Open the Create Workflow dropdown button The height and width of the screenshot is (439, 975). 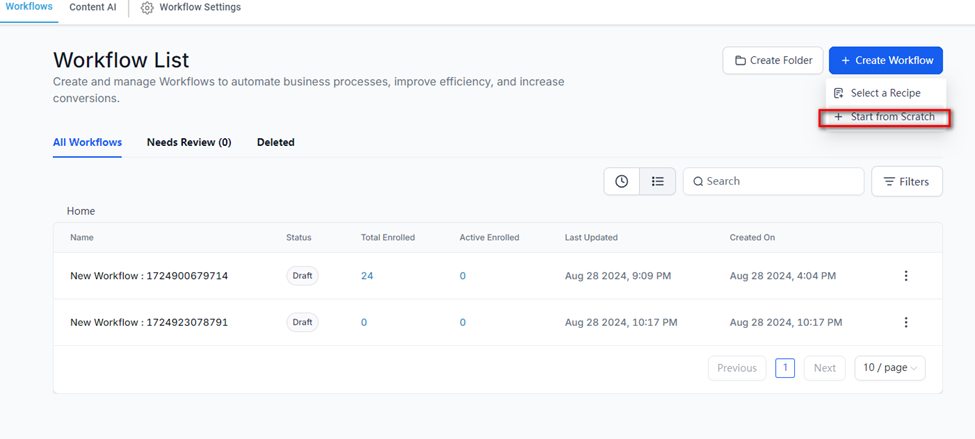click(x=885, y=60)
